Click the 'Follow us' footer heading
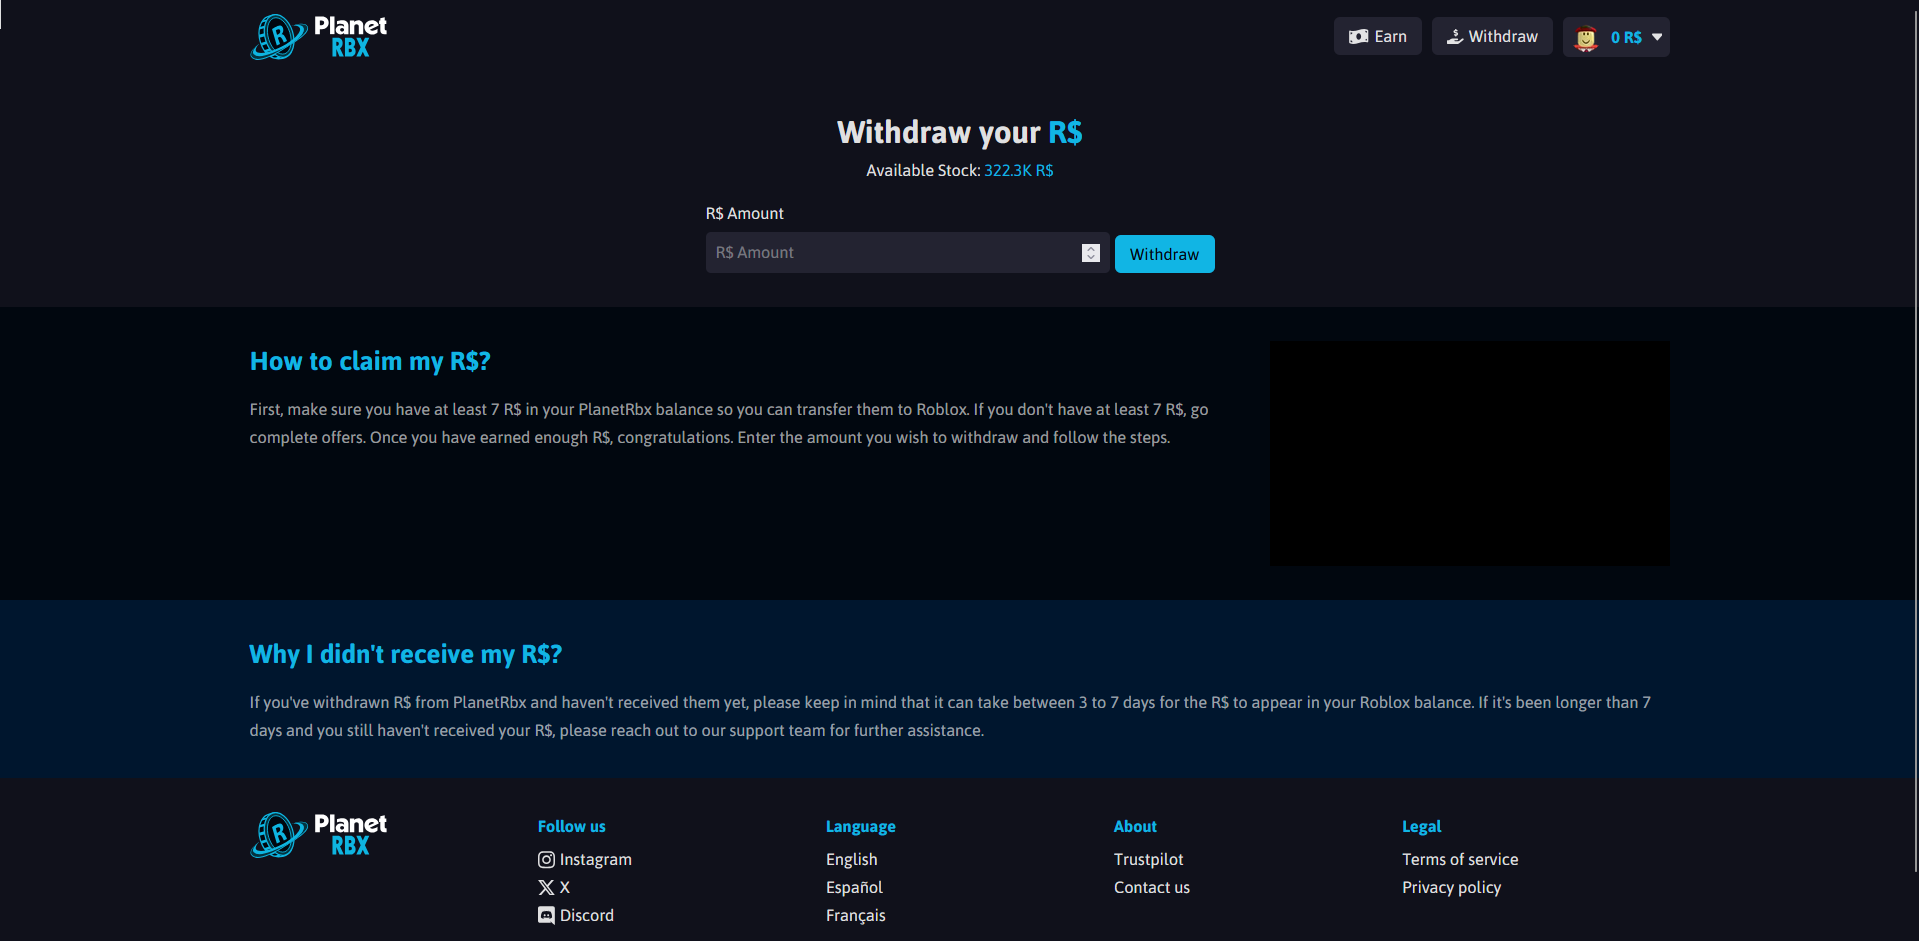The image size is (1919, 941). (571, 826)
